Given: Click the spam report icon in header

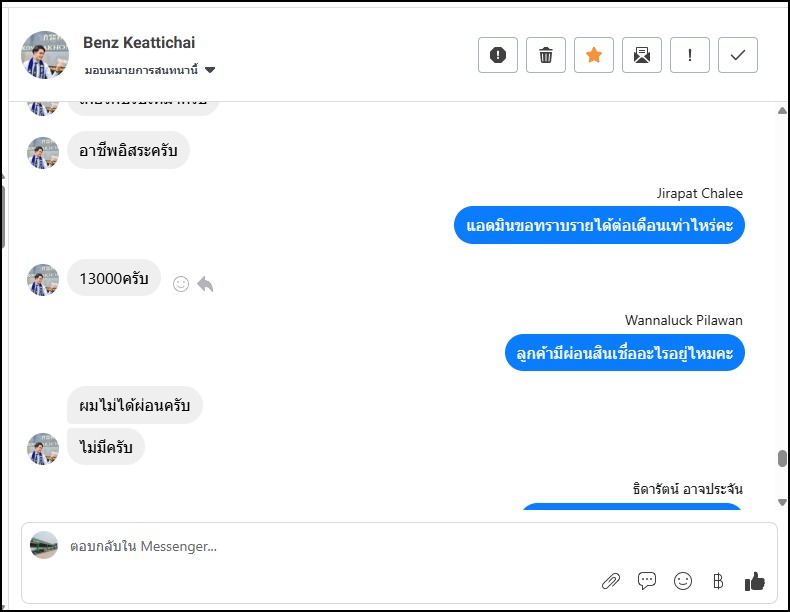Looking at the screenshot, I should [x=498, y=55].
